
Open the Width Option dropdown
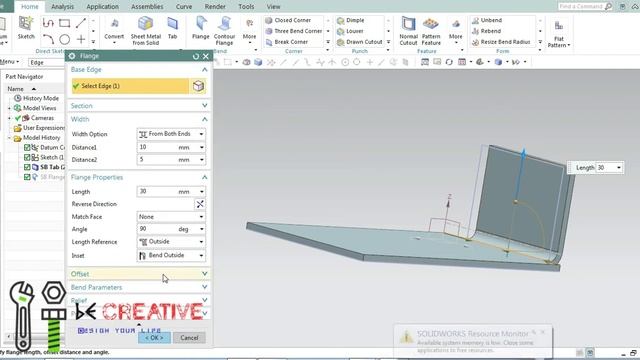171,134
